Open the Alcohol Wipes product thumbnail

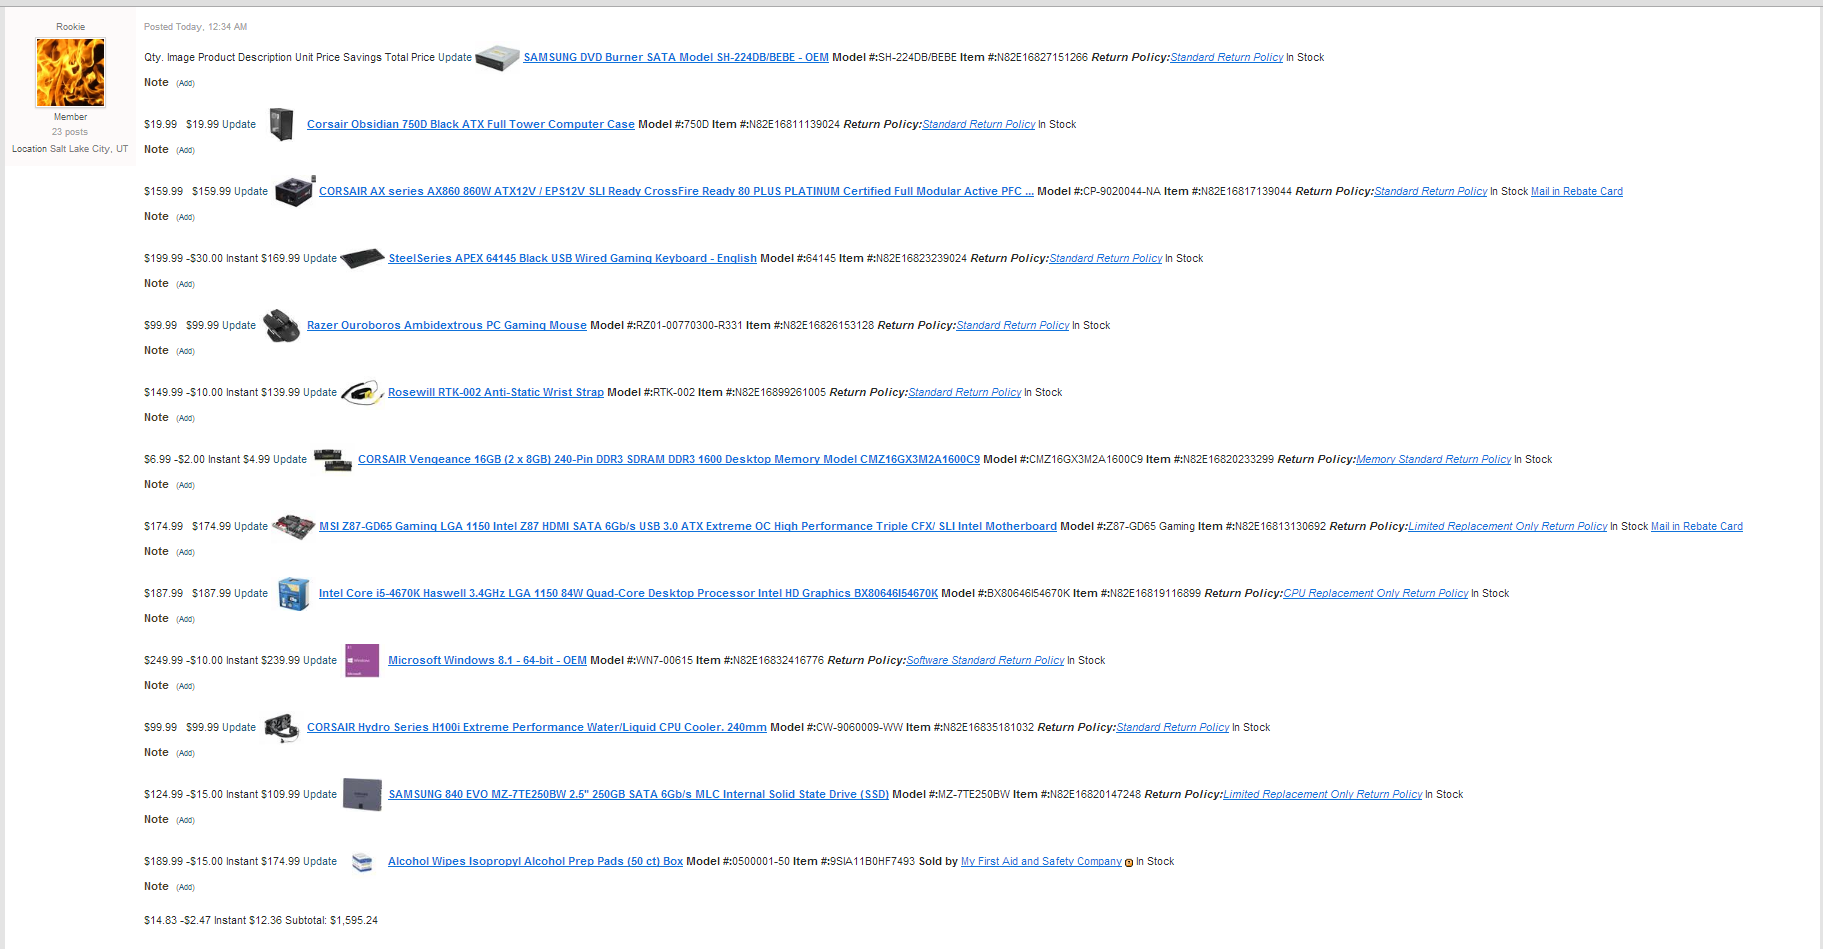362,862
